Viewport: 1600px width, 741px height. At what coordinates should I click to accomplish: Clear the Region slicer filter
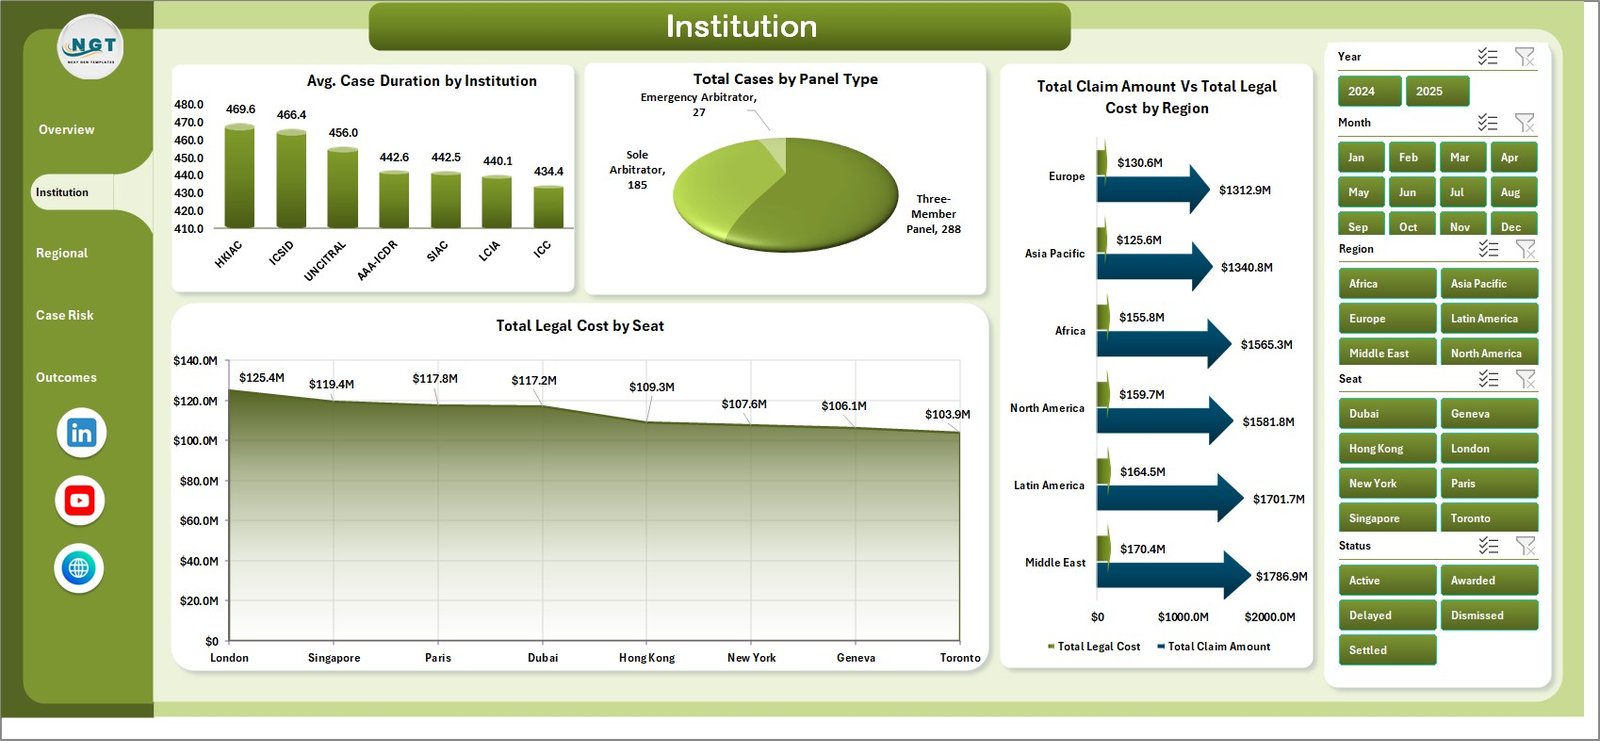click(x=1525, y=249)
